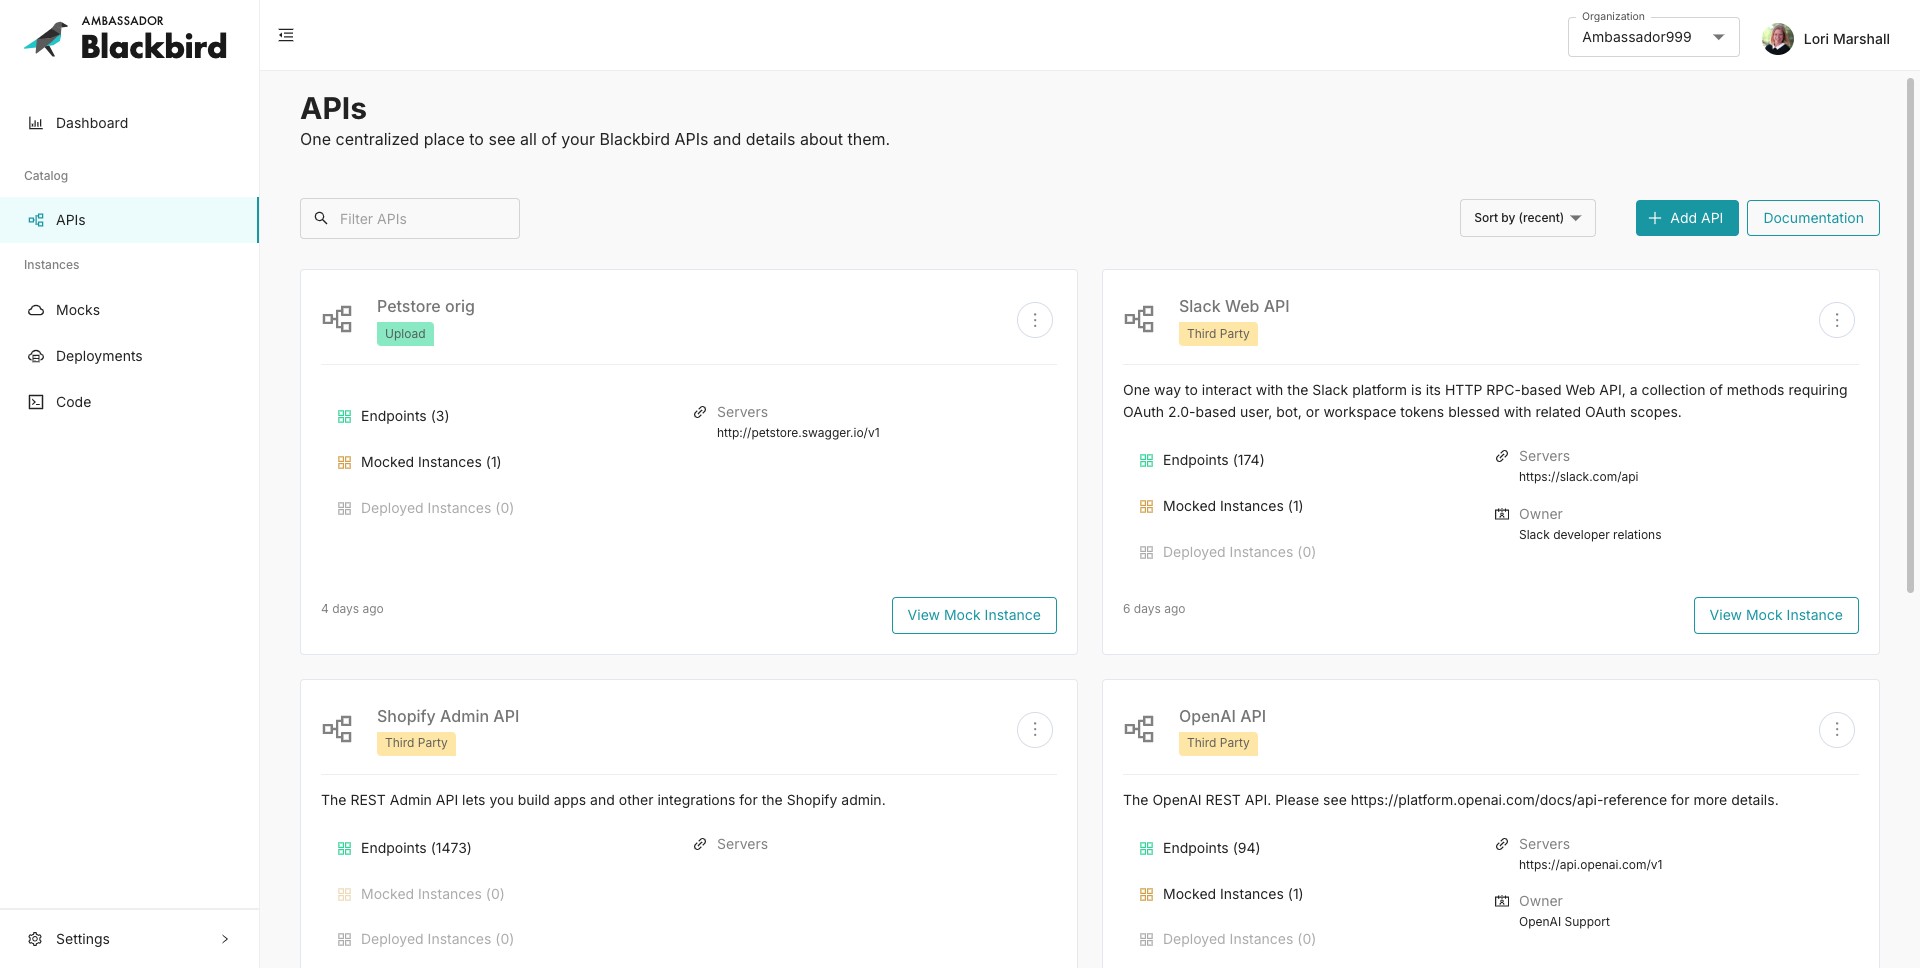The height and width of the screenshot is (968, 1920).
Task: Click the search magnifier icon
Action: click(x=321, y=218)
